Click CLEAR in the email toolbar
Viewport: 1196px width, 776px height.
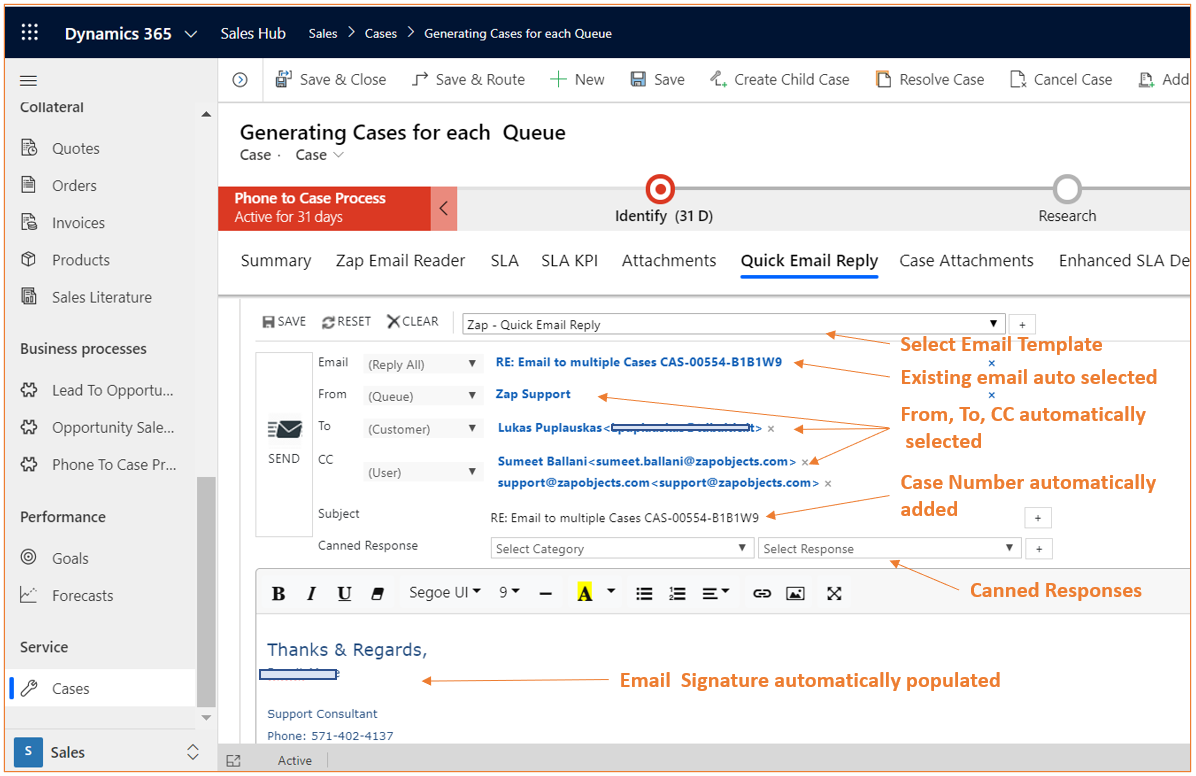click(x=413, y=321)
